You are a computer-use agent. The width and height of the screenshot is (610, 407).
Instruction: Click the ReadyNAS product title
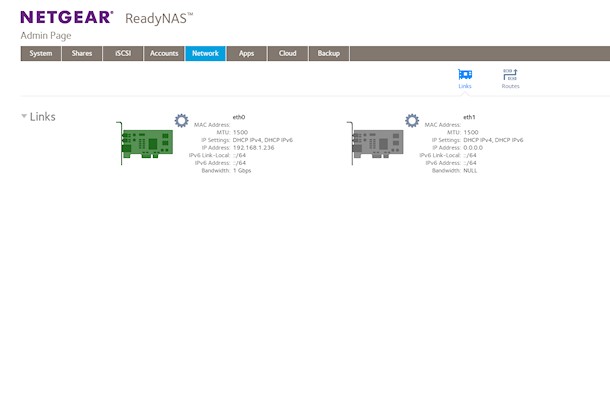pos(160,19)
